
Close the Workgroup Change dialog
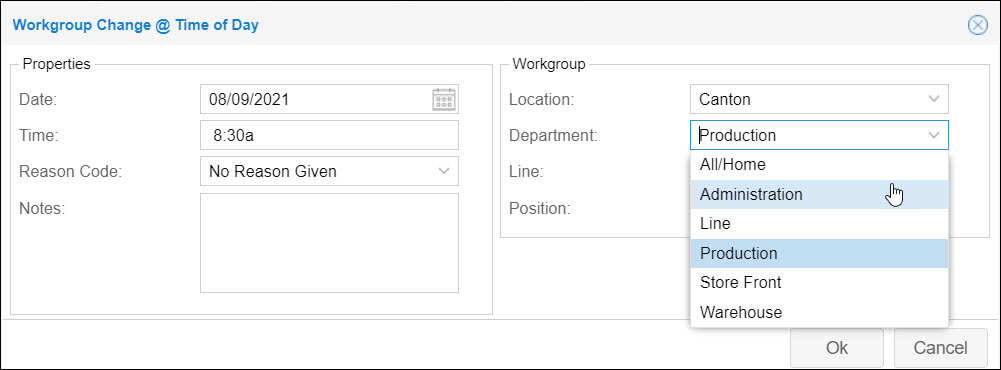click(977, 26)
